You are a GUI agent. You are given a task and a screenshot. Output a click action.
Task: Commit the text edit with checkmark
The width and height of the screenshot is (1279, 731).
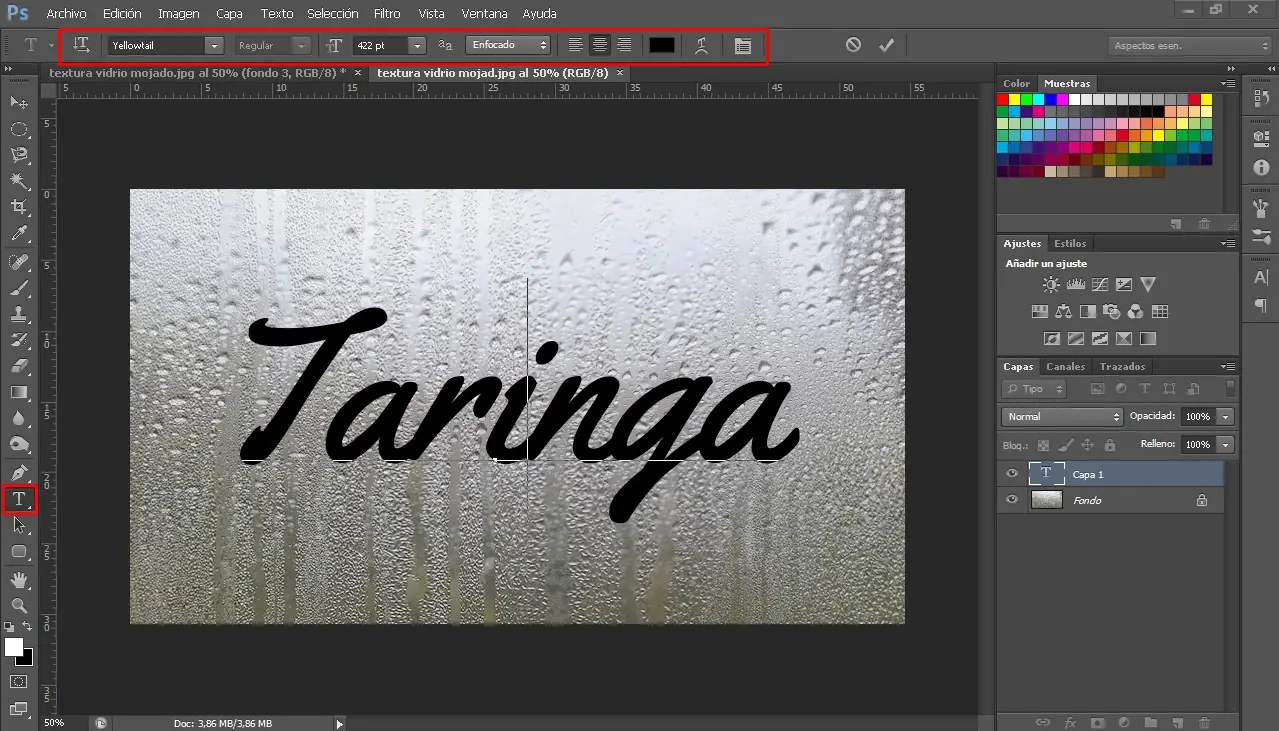[x=886, y=45]
